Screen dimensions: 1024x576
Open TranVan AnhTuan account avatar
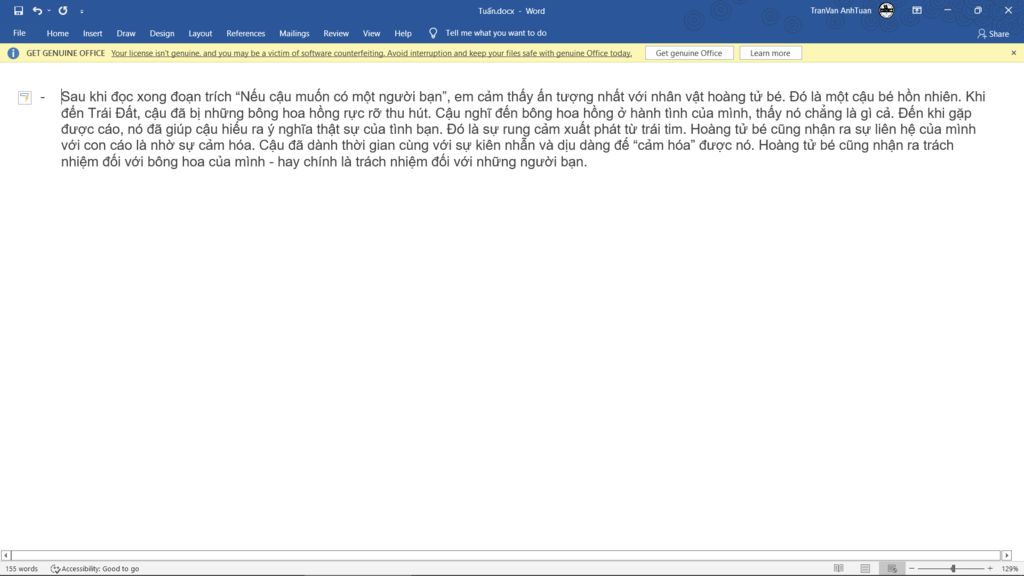pyautogui.click(x=886, y=10)
